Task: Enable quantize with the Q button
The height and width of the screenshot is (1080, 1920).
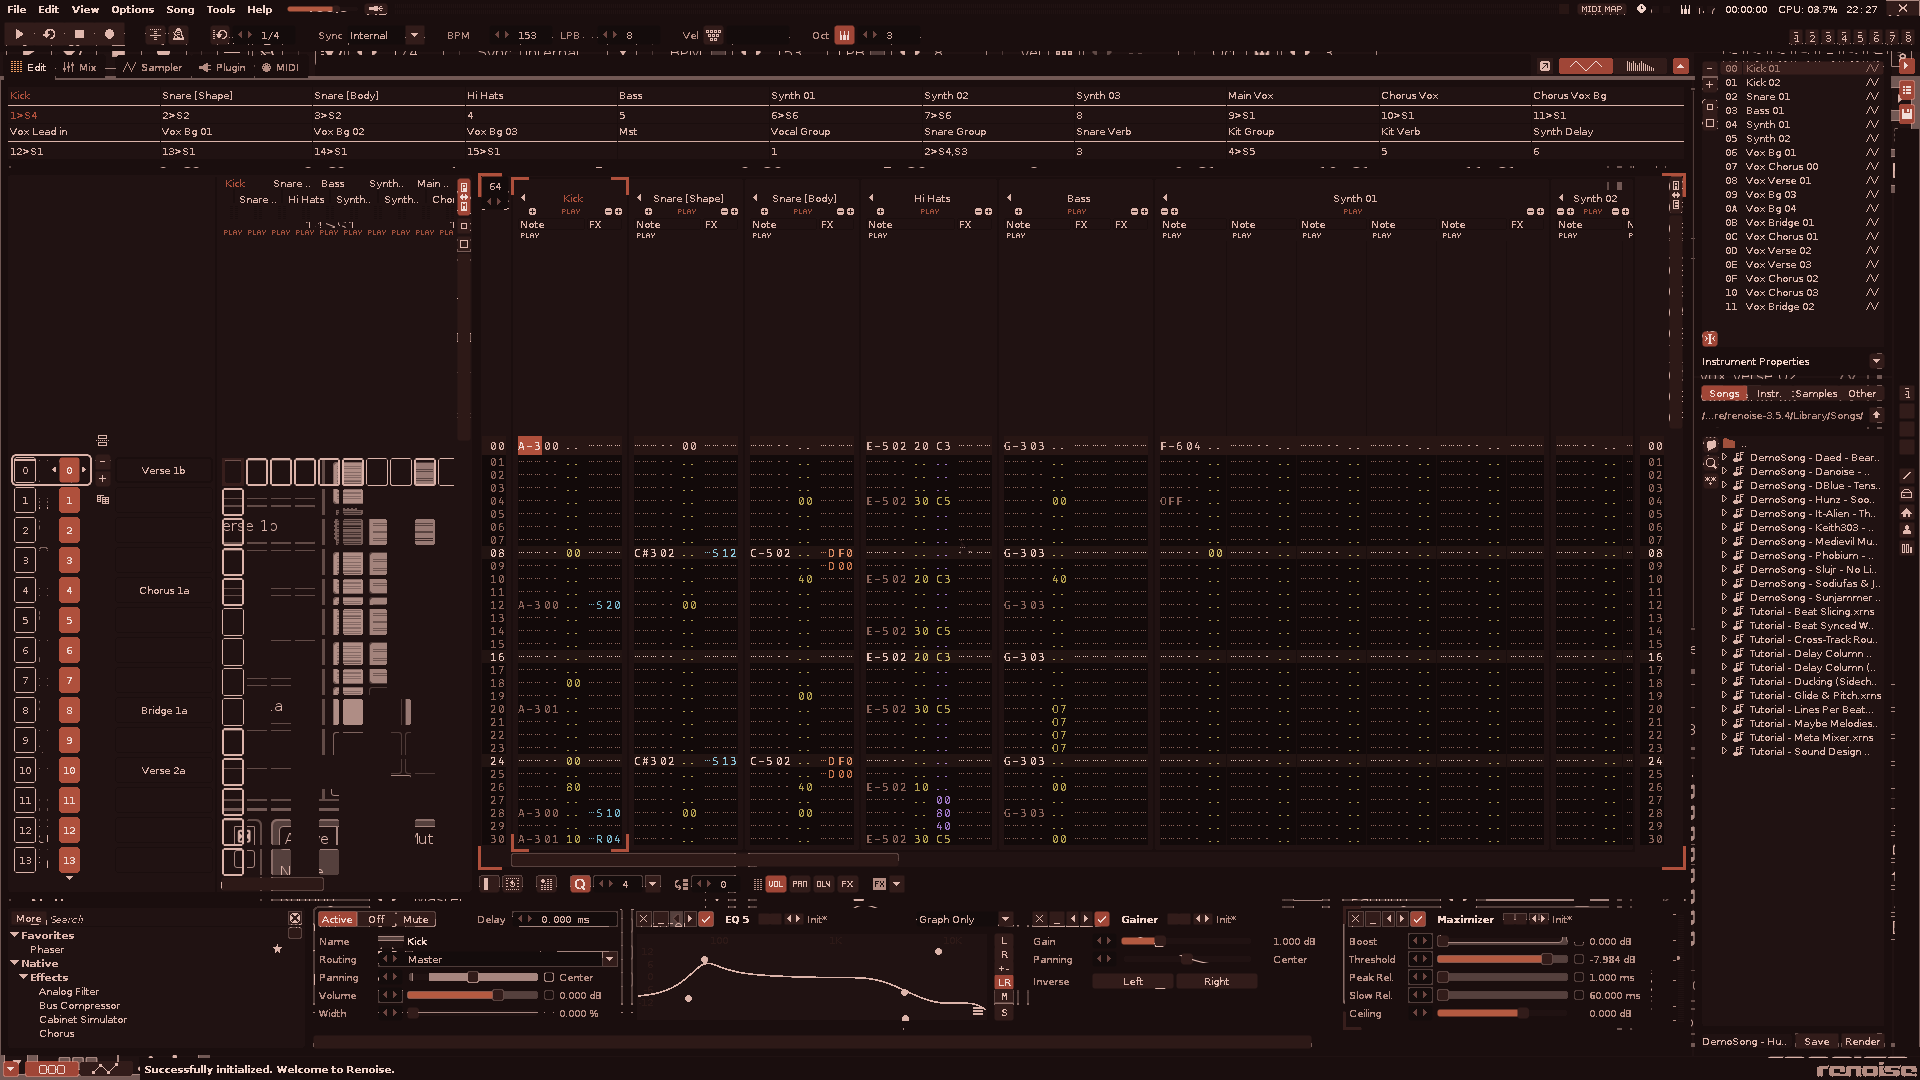Action: tap(579, 884)
